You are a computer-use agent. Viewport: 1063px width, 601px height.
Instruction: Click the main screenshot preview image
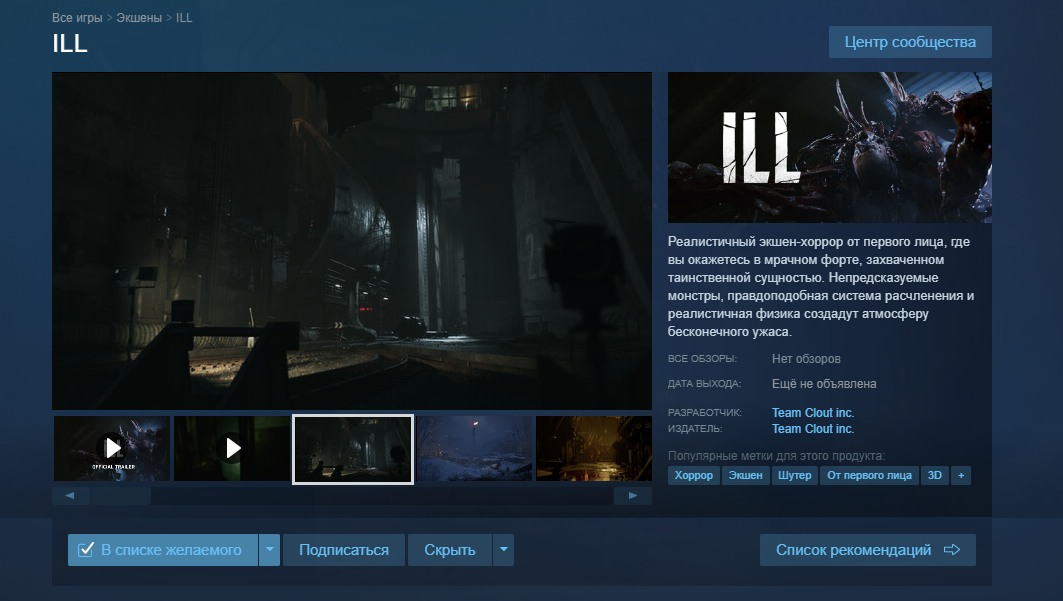[352, 241]
